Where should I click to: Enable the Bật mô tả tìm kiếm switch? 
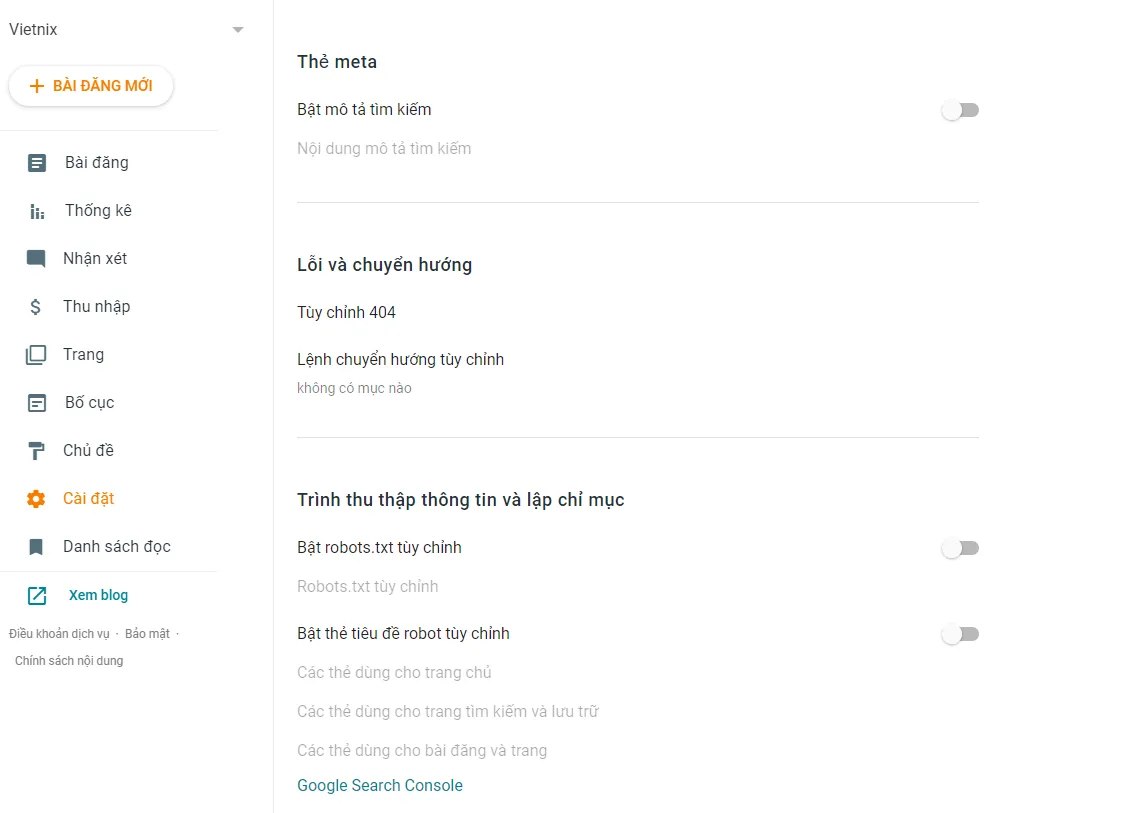coord(960,110)
